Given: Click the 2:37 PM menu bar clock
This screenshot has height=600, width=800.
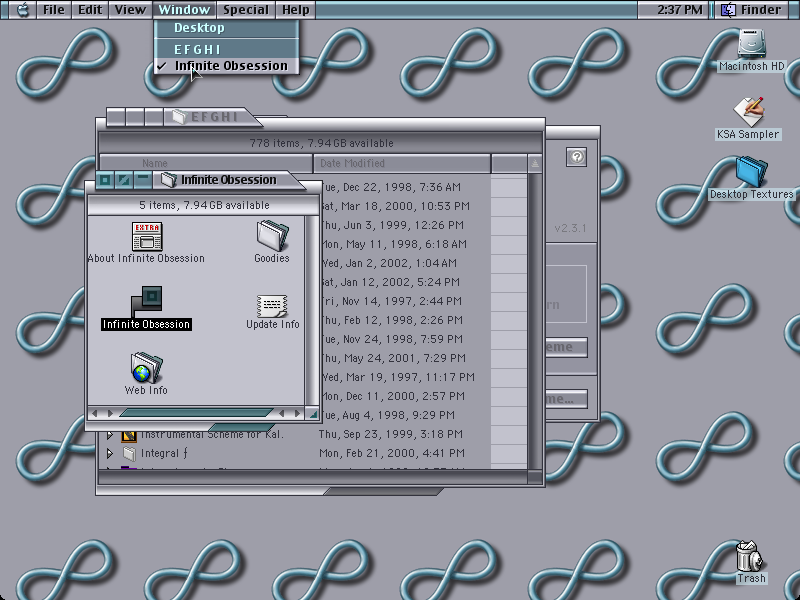Looking at the screenshot, I should coord(680,10).
